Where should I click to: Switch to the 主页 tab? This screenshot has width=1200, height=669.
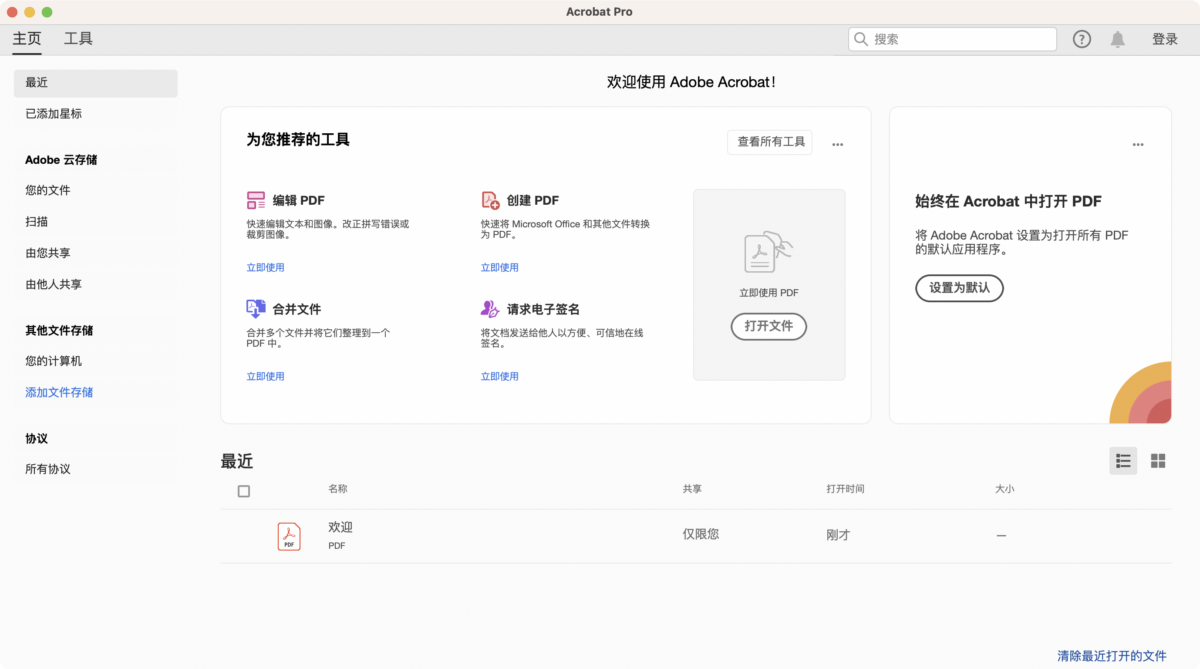pos(27,39)
